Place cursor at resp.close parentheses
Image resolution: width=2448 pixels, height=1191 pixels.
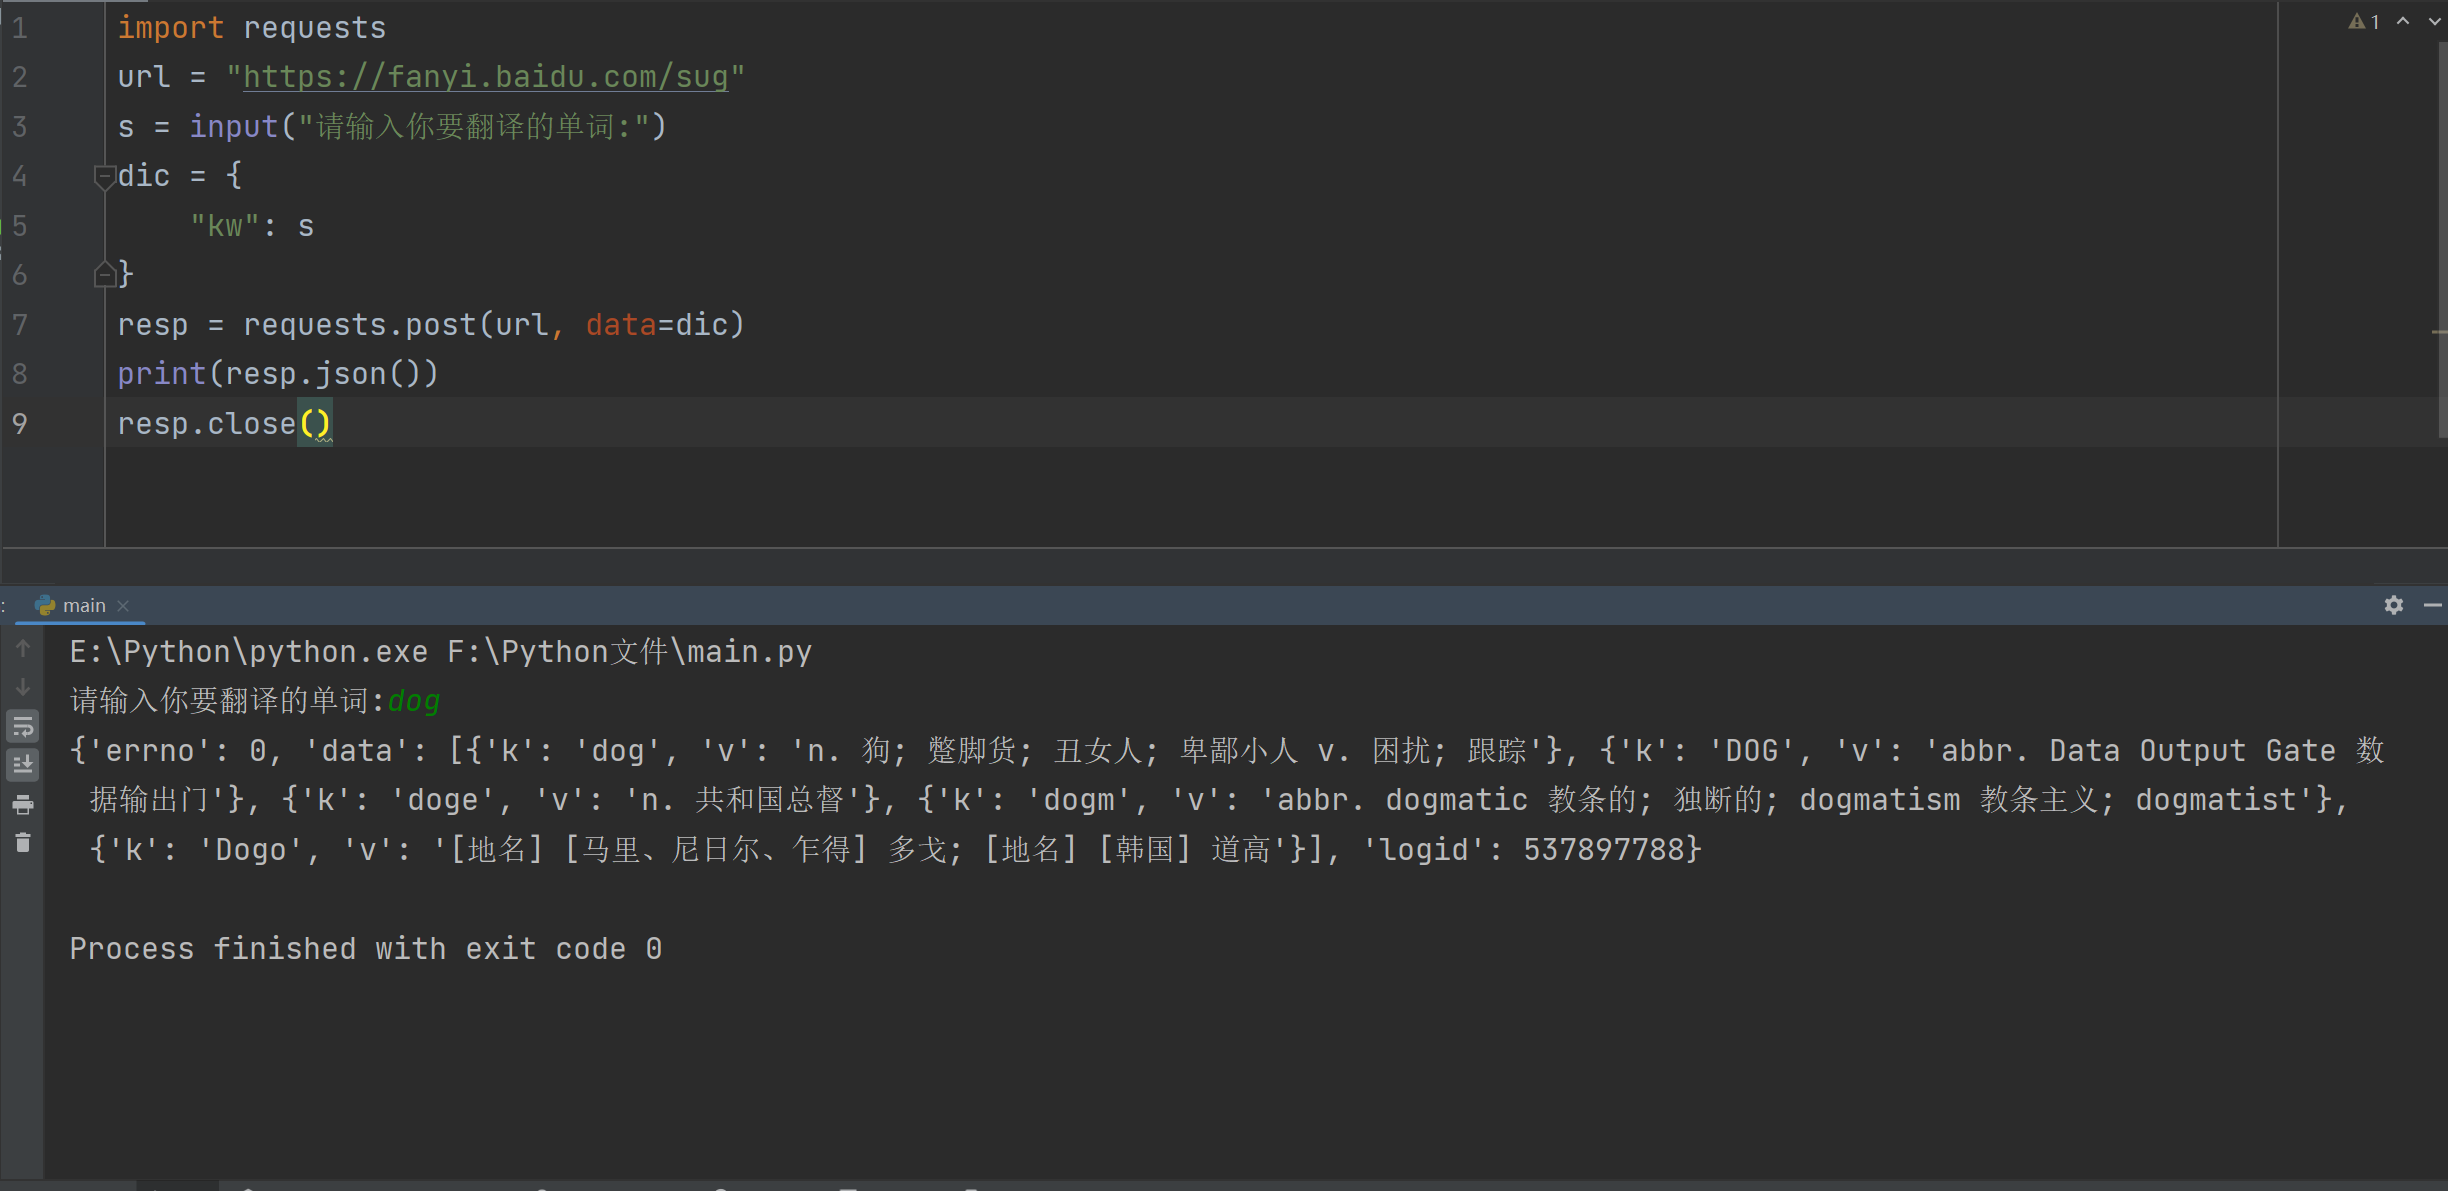[x=315, y=424]
